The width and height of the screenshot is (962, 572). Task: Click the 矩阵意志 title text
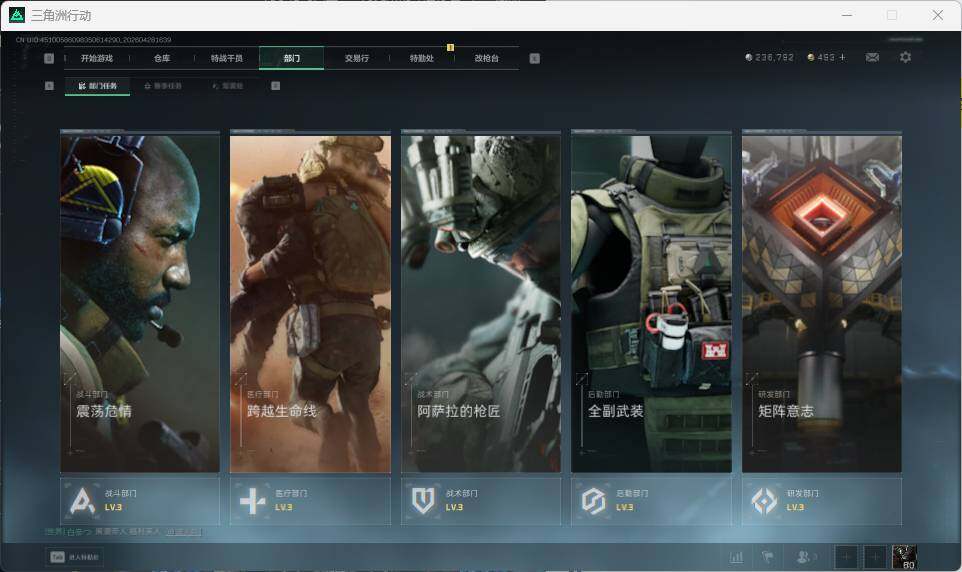point(786,411)
